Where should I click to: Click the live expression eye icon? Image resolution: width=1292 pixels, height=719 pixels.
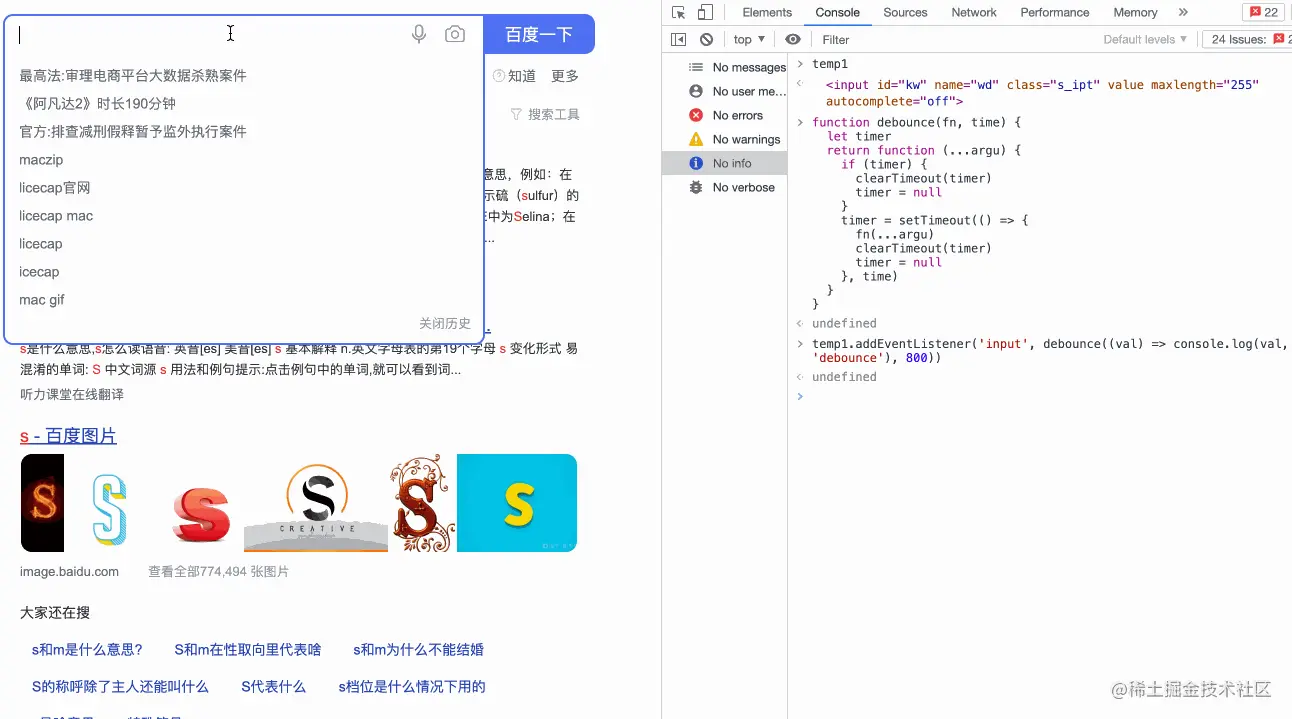coord(793,39)
